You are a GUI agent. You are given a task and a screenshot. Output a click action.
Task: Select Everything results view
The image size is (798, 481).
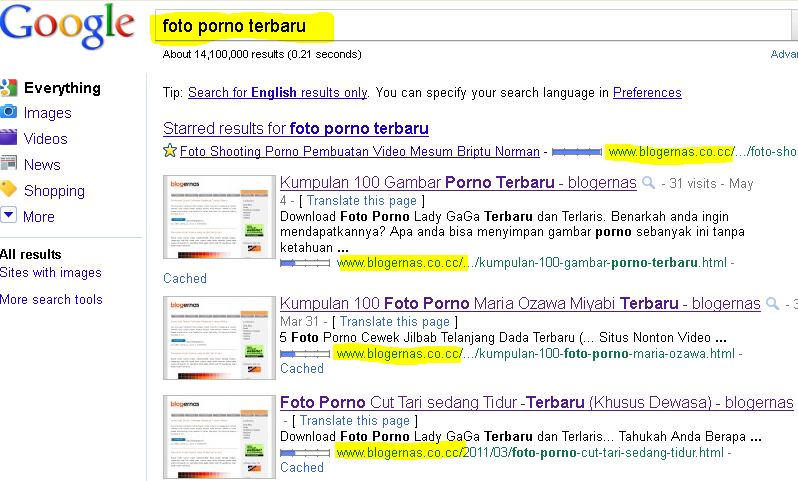click(62, 88)
